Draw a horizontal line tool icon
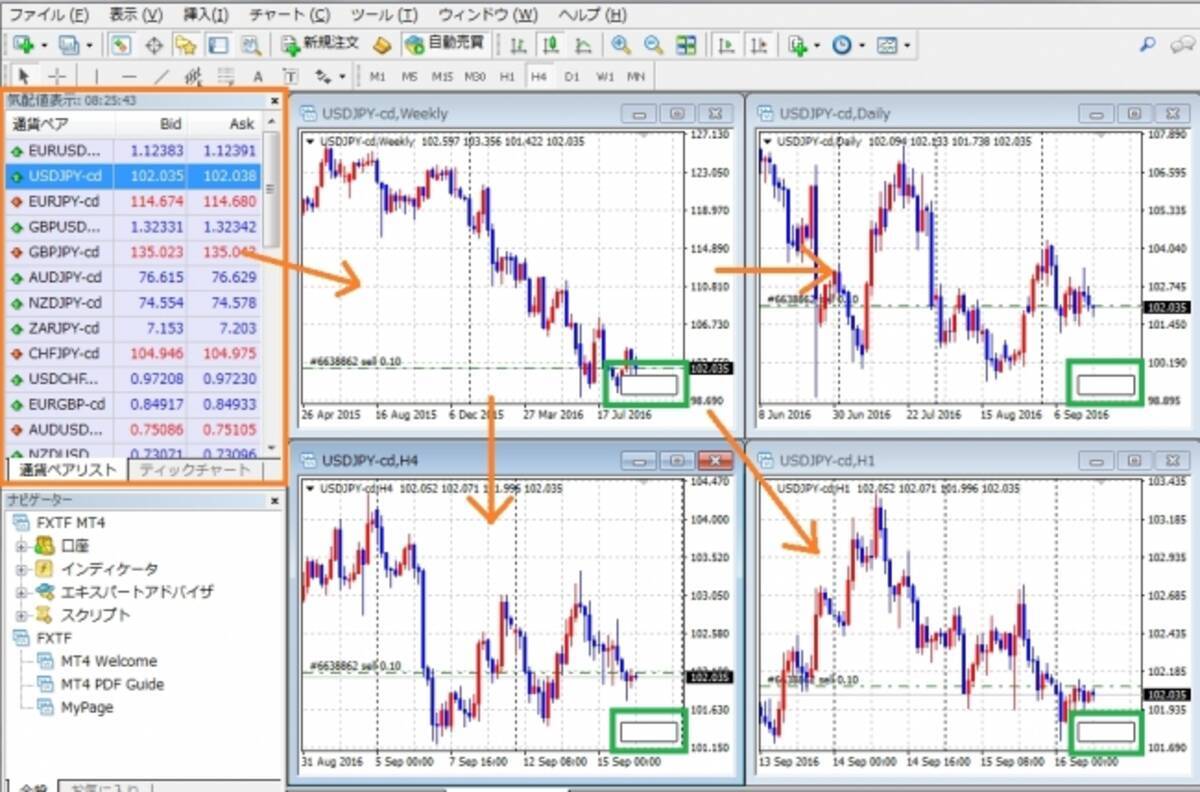The image size is (1200, 792). pyautogui.click(x=129, y=77)
